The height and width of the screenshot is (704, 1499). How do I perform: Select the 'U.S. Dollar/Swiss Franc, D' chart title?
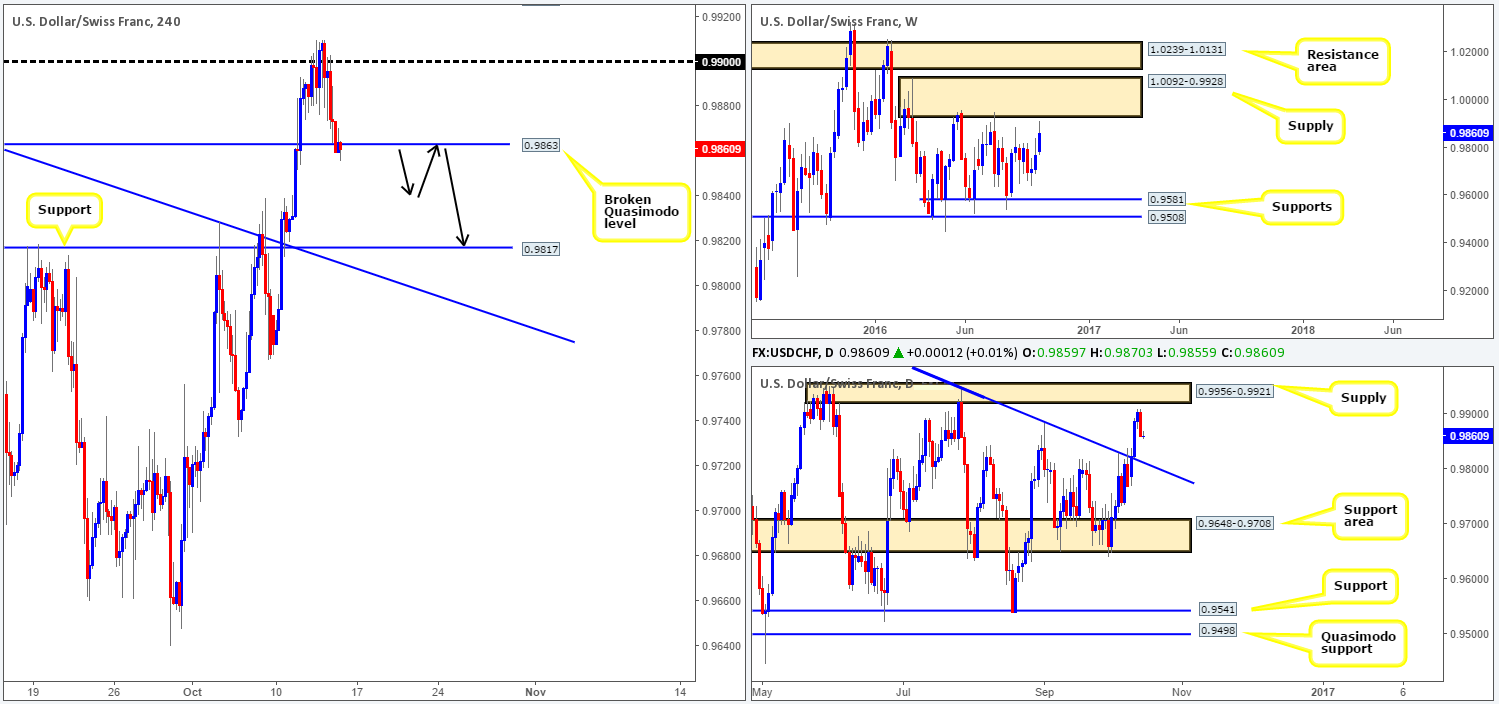point(836,384)
